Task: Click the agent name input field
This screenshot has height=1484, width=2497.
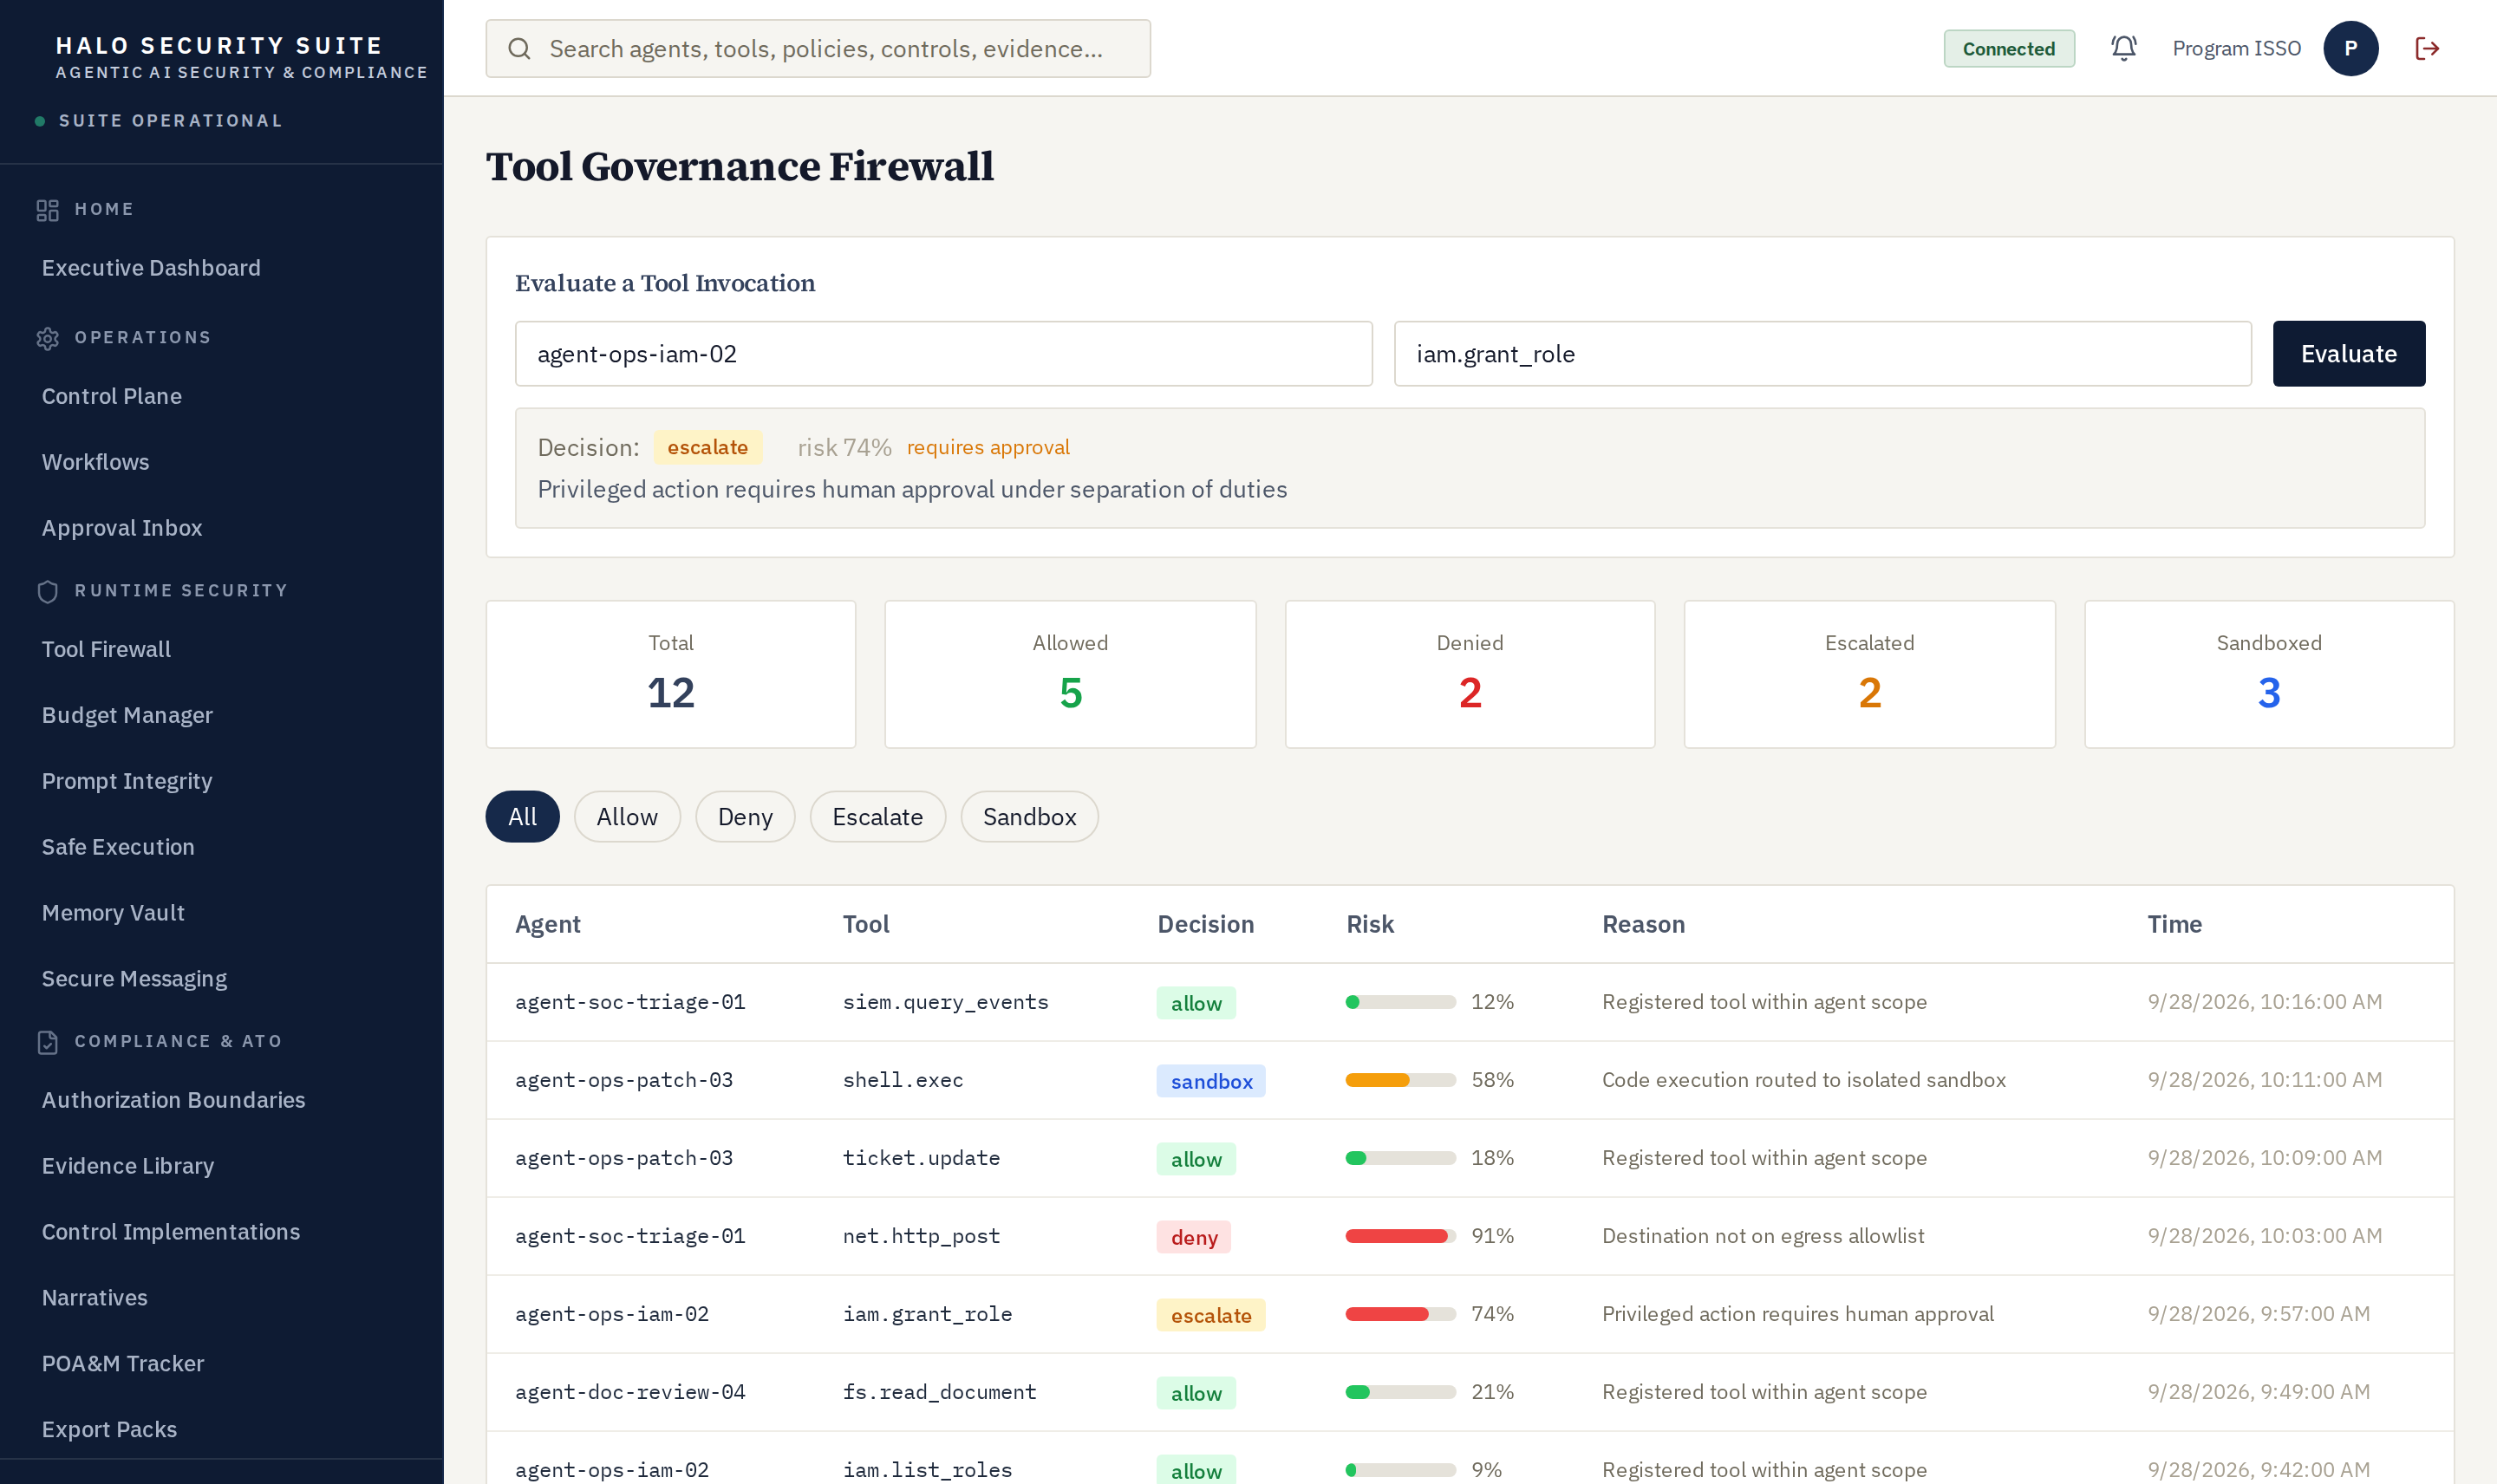Action: click(x=943, y=354)
